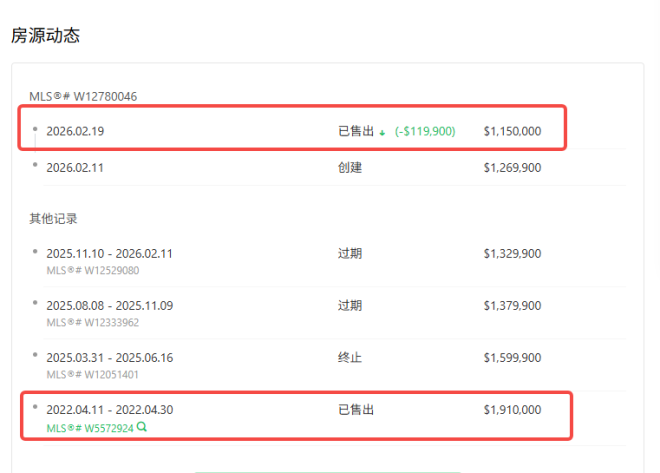The width and height of the screenshot is (660, 473).
Task: Click the current MLS®# W12780046 label
Action: [x=83, y=97]
